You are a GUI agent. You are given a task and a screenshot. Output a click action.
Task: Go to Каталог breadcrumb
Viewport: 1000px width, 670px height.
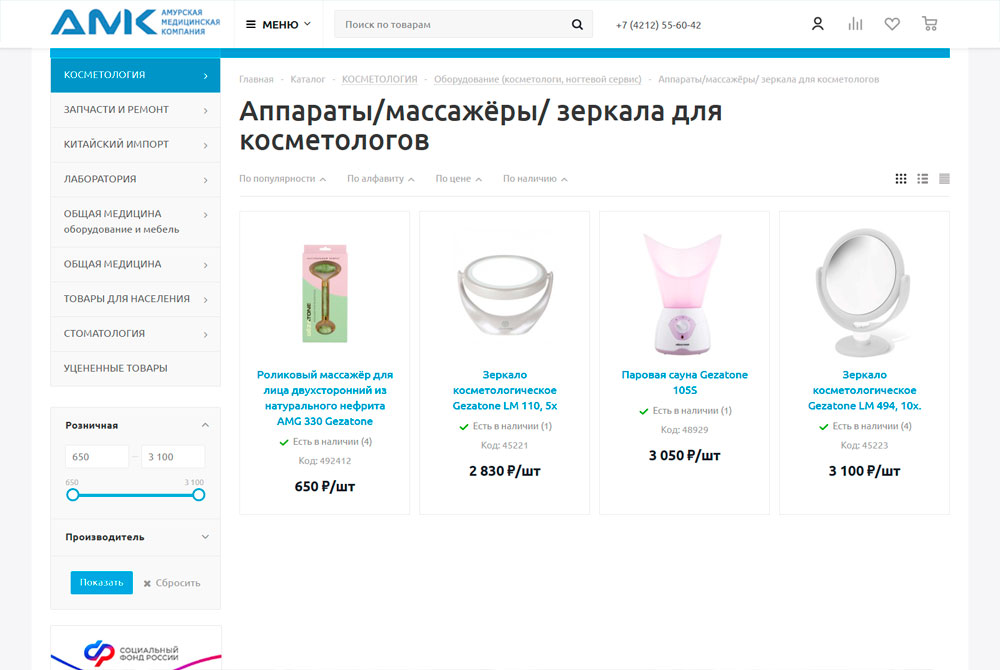[307, 80]
